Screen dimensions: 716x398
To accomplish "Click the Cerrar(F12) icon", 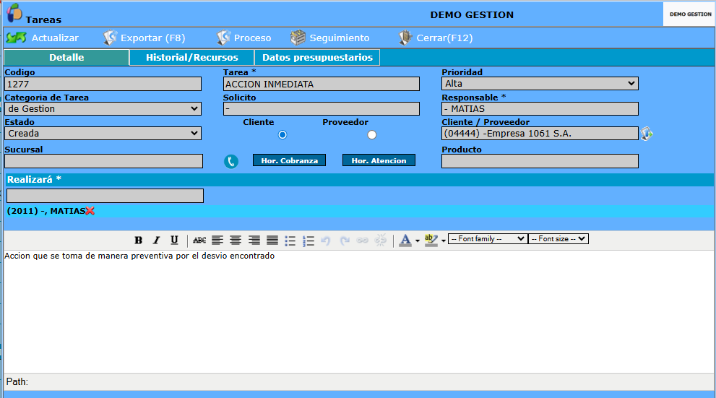I will (405, 38).
